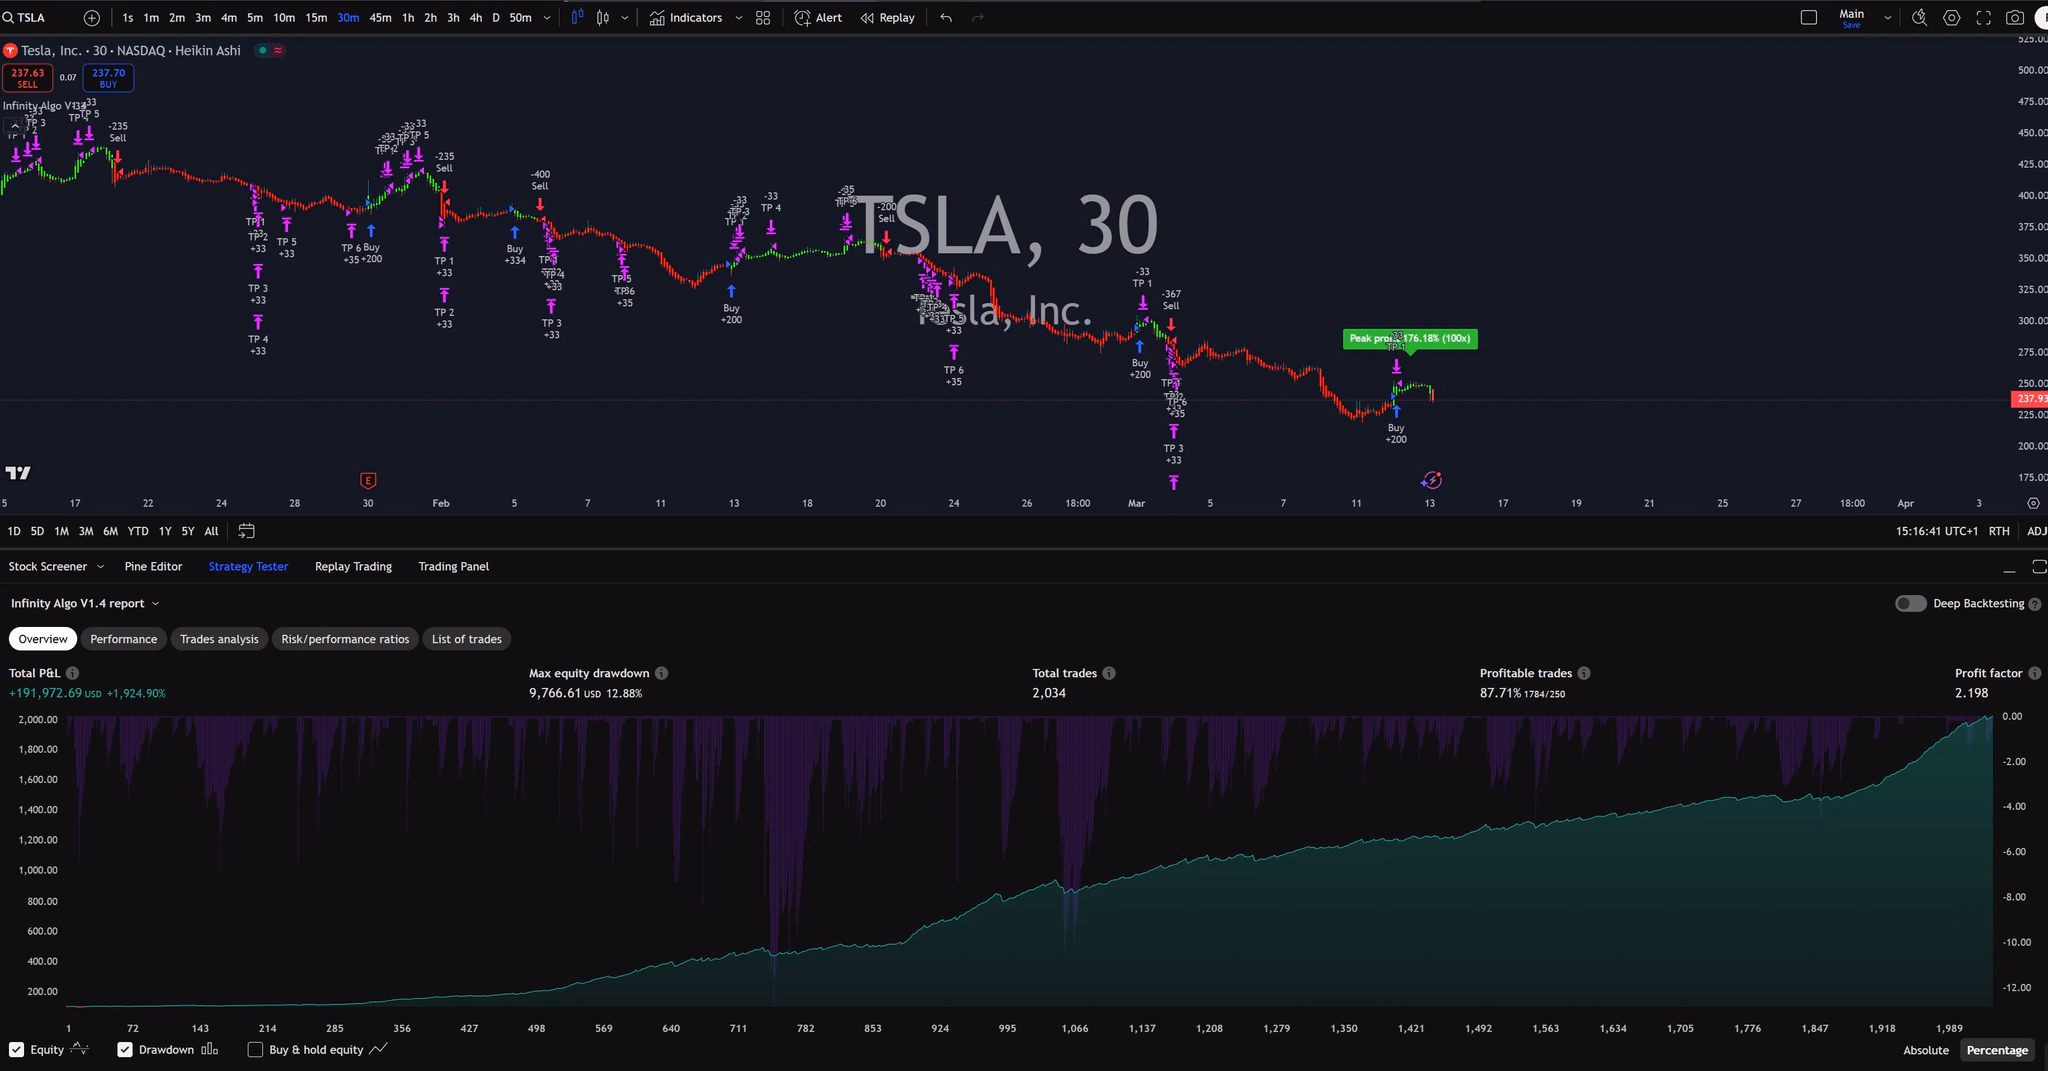This screenshot has height=1071, width=2048.
Task: Uncheck the Equity checkbox
Action: 17,1050
